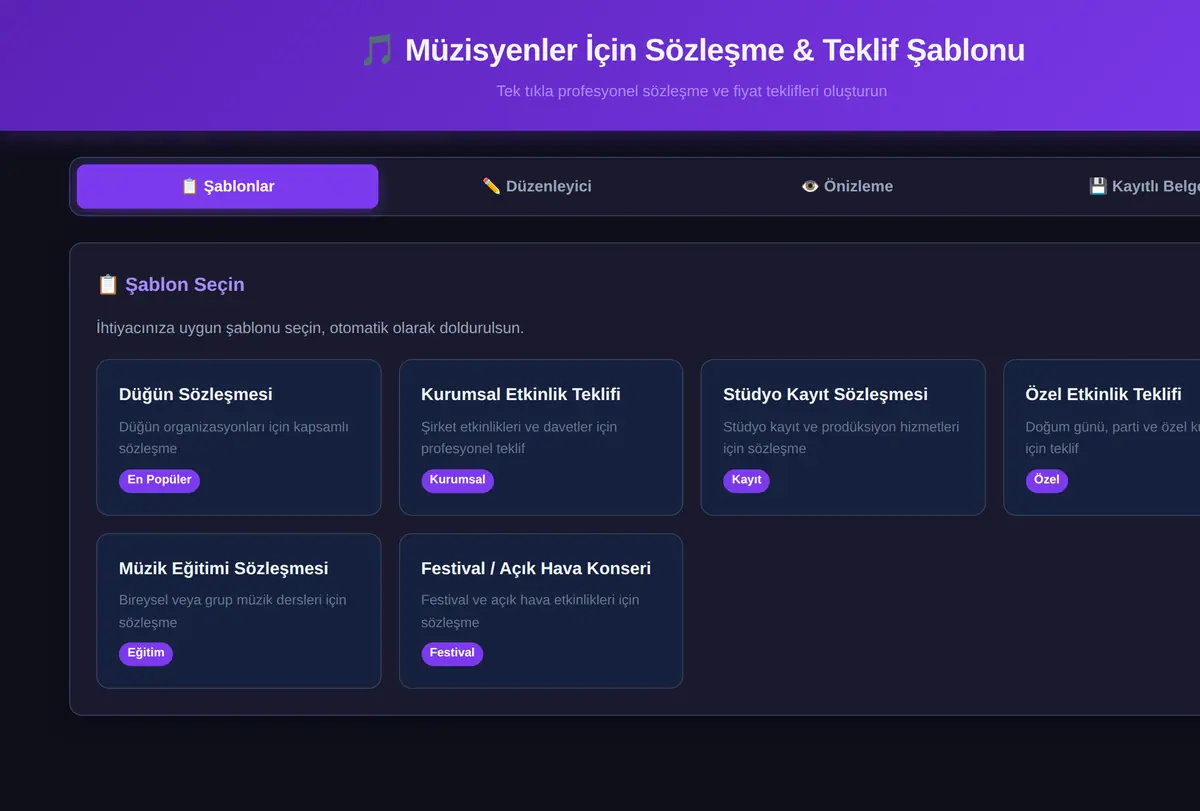The width and height of the screenshot is (1200, 811).
Task: Select the Düğün Sözleşmesi template card
Action: [239, 437]
